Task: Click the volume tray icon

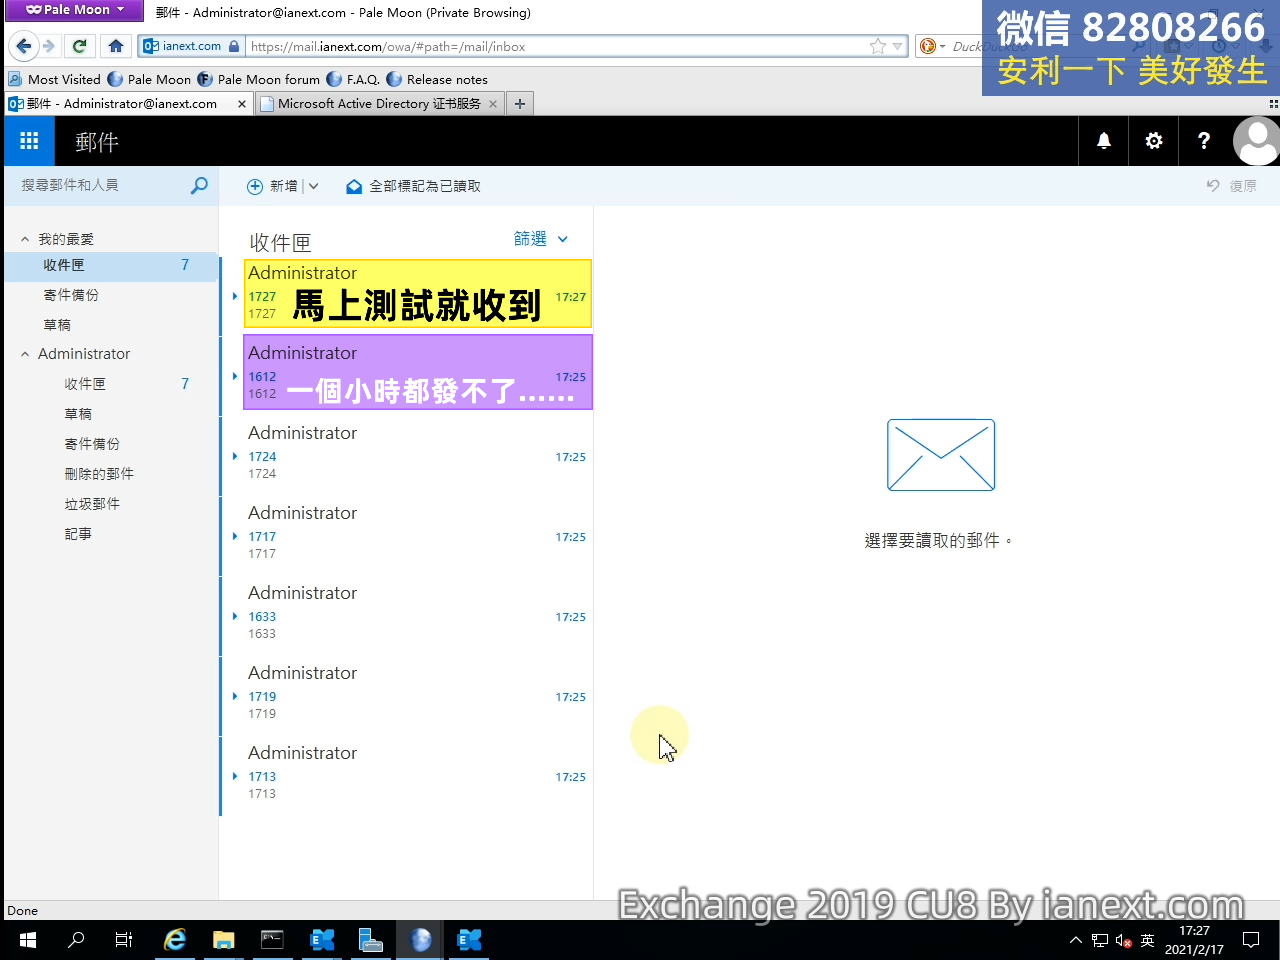Action: pyautogui.click(x=1123, y=940)
